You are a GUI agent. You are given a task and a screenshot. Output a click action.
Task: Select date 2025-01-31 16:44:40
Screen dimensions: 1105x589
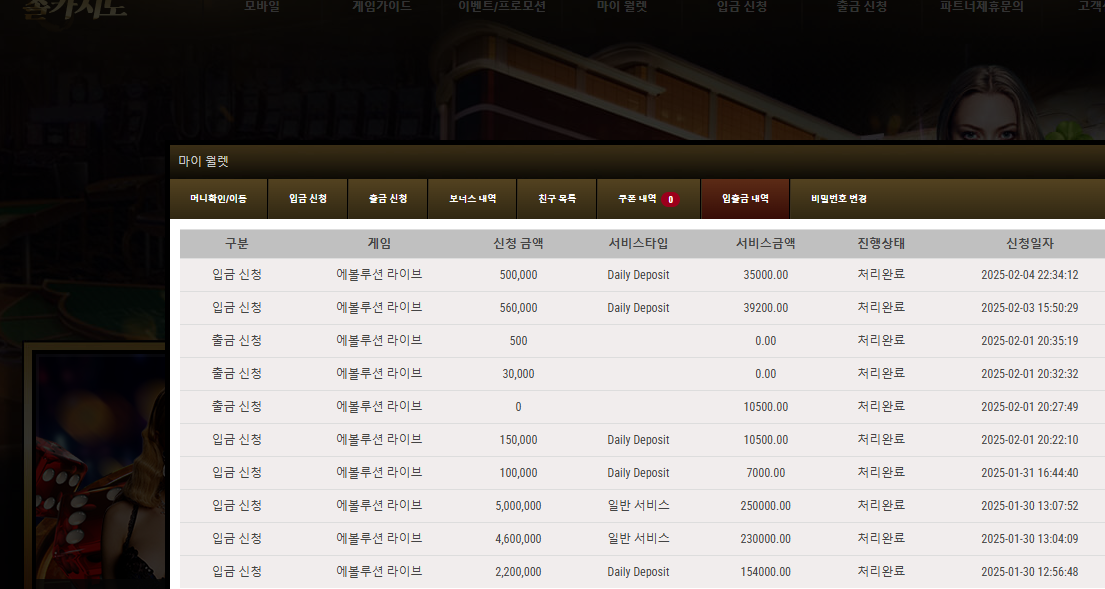pos(1030,473)
